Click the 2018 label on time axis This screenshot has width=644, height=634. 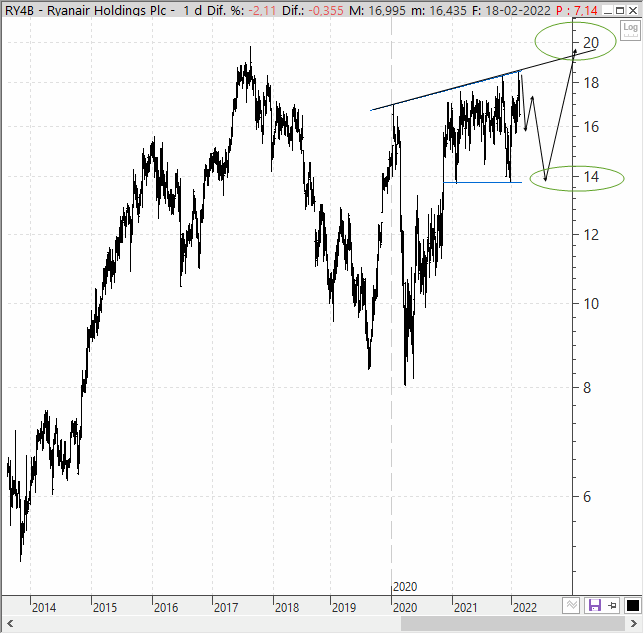point(287,607)
